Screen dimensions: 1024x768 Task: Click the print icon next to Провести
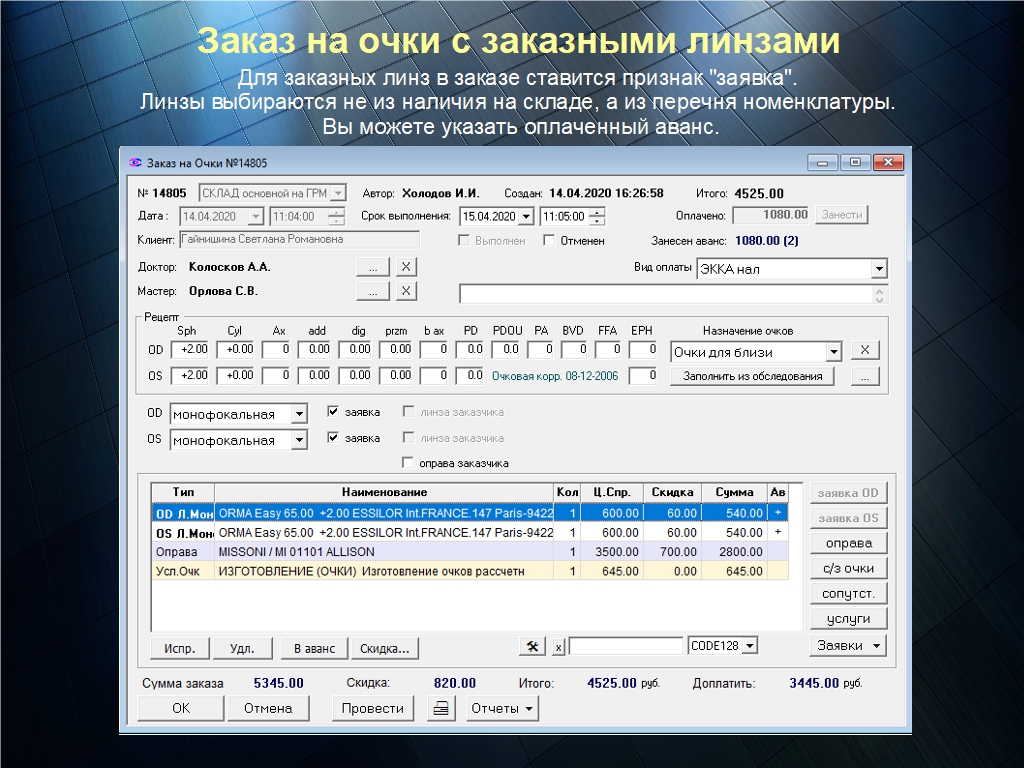tap(441, 708)
